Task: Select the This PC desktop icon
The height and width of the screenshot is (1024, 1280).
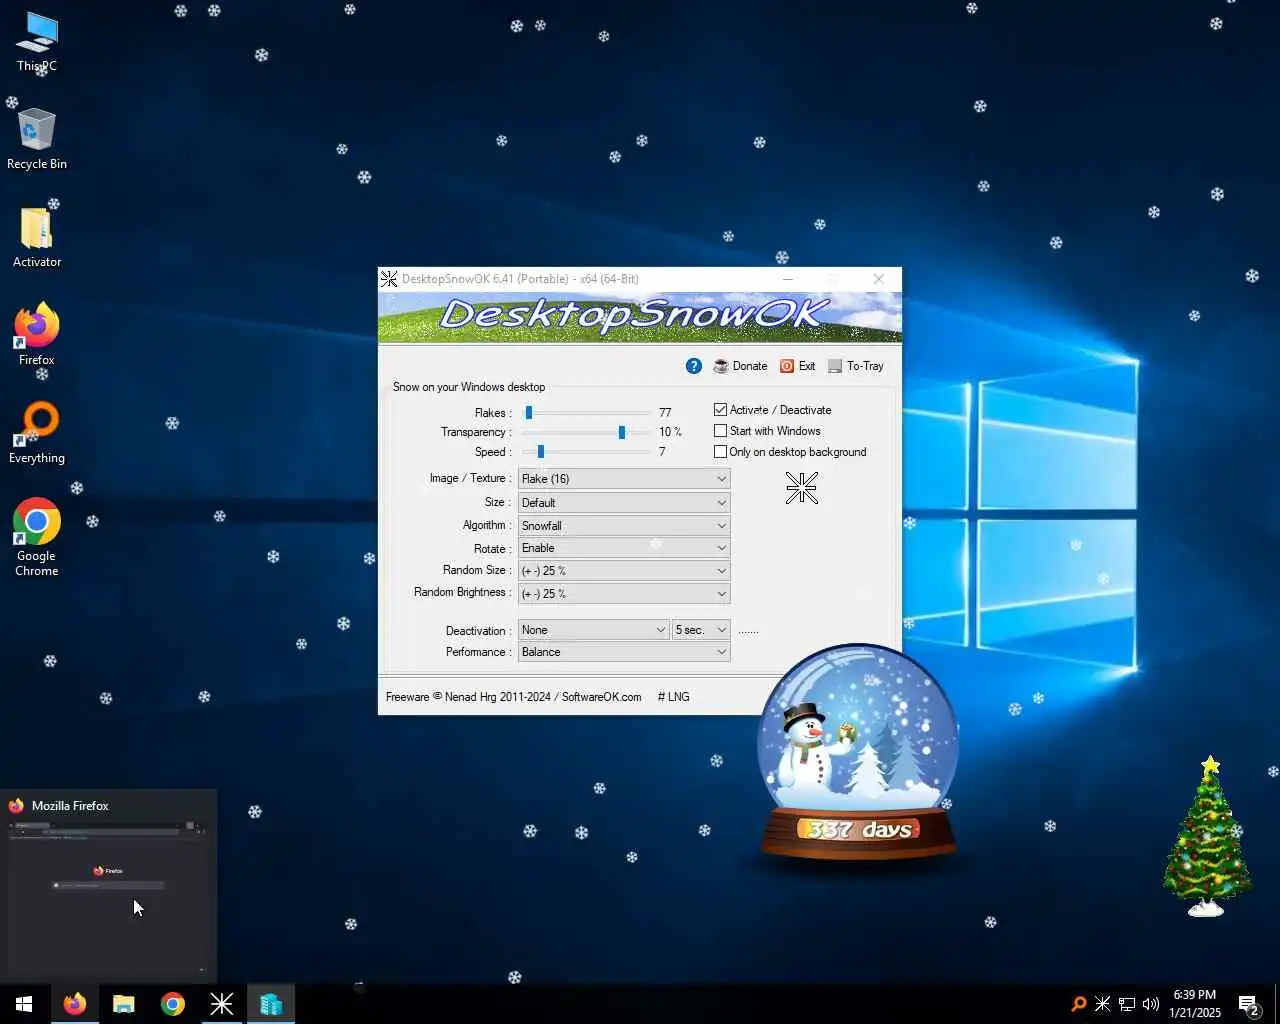Action: click(37, 42)
